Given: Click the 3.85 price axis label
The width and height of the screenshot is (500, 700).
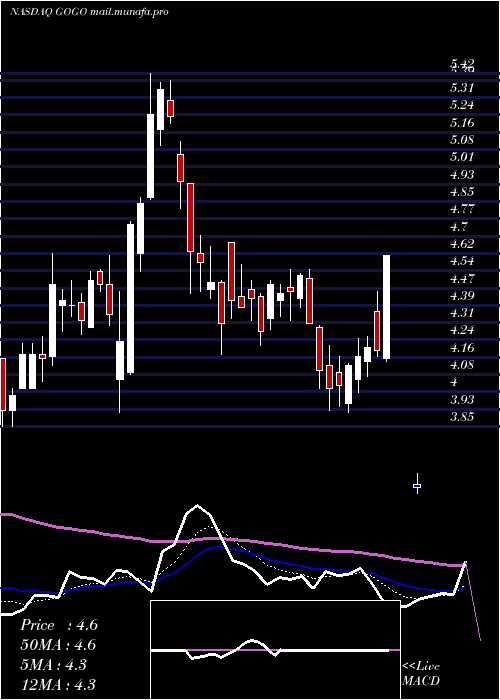Looking at the screenshot, I should click(462, 417).
